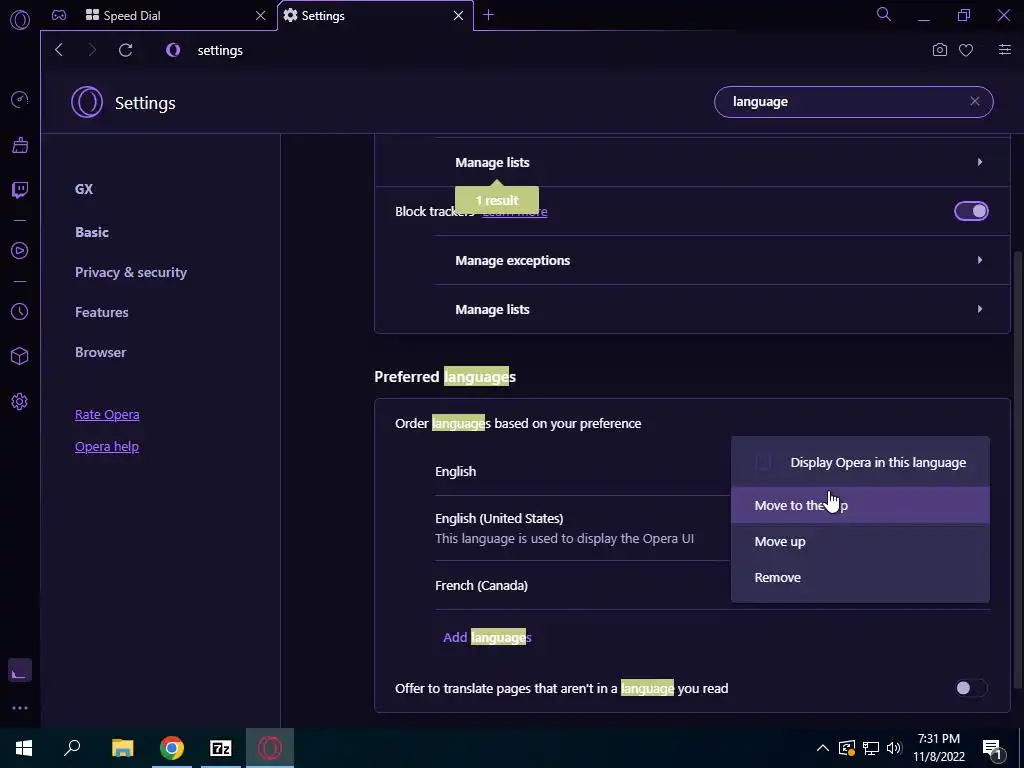Screen dimensions: 1024x768
Task: Open GX settings section
Action: (x=84, y=189)
